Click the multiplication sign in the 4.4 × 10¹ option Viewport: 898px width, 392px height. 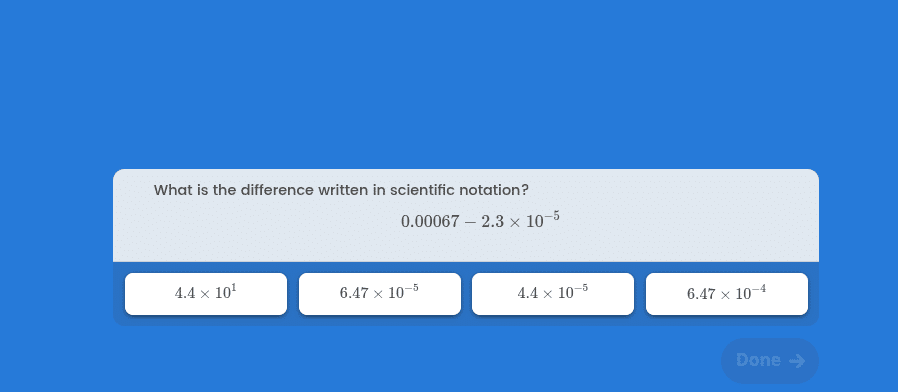click(x=205, y=294)
